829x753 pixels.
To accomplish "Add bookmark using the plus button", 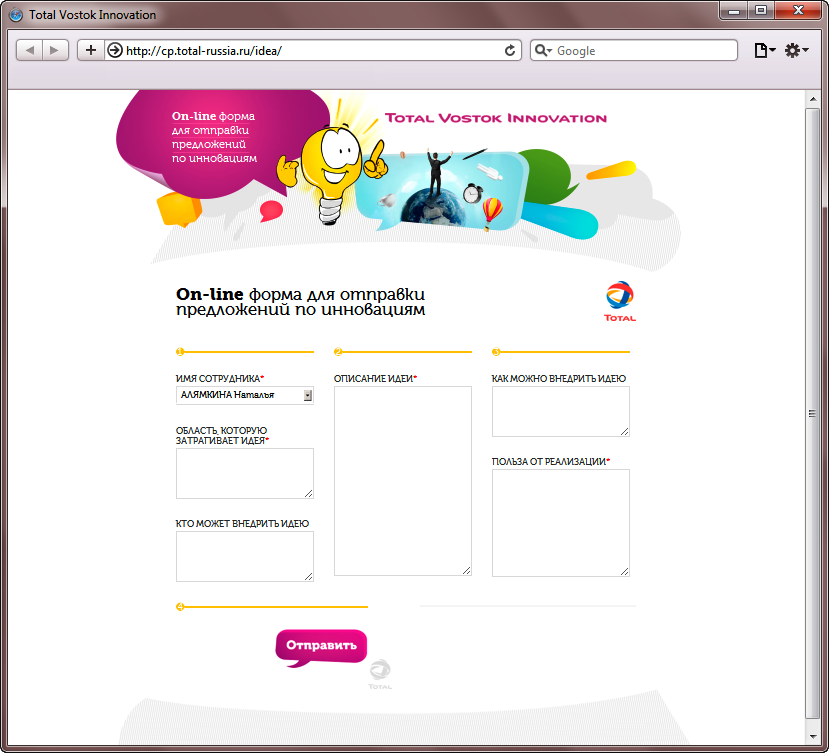I will tap(91, 50).
